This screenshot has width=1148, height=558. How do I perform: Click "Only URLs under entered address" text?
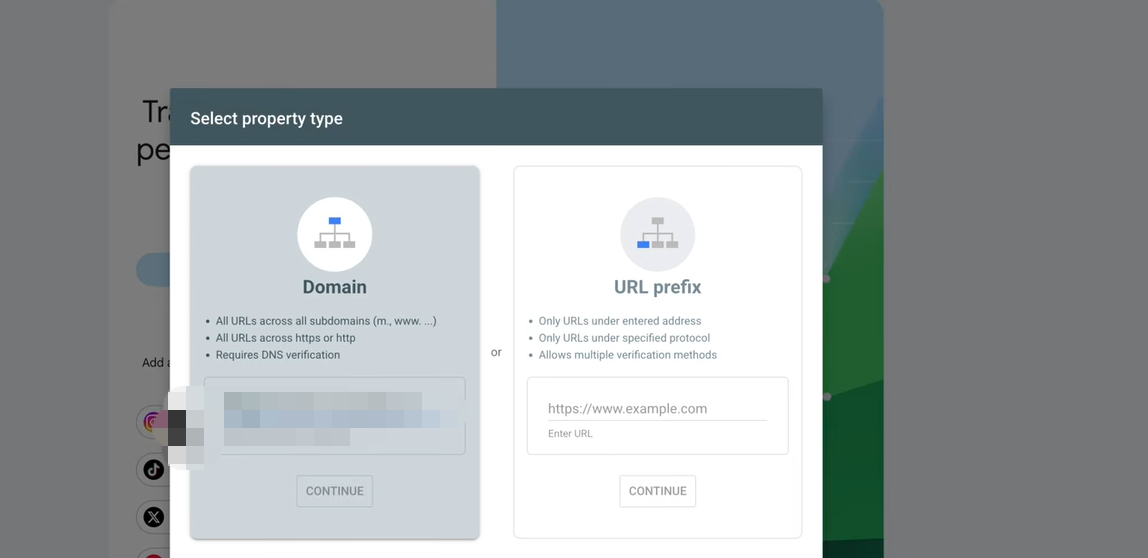(620, 321)
